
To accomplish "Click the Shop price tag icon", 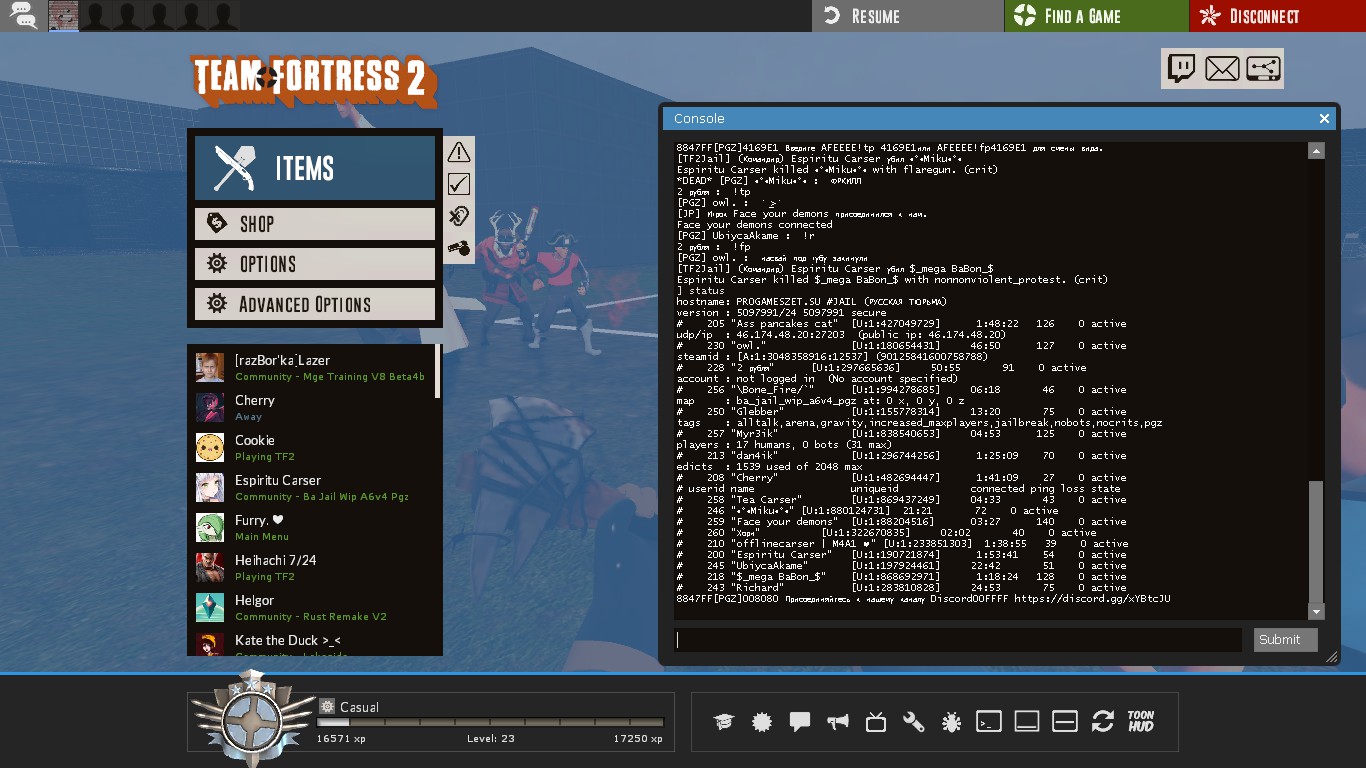I will coord(217,224).
